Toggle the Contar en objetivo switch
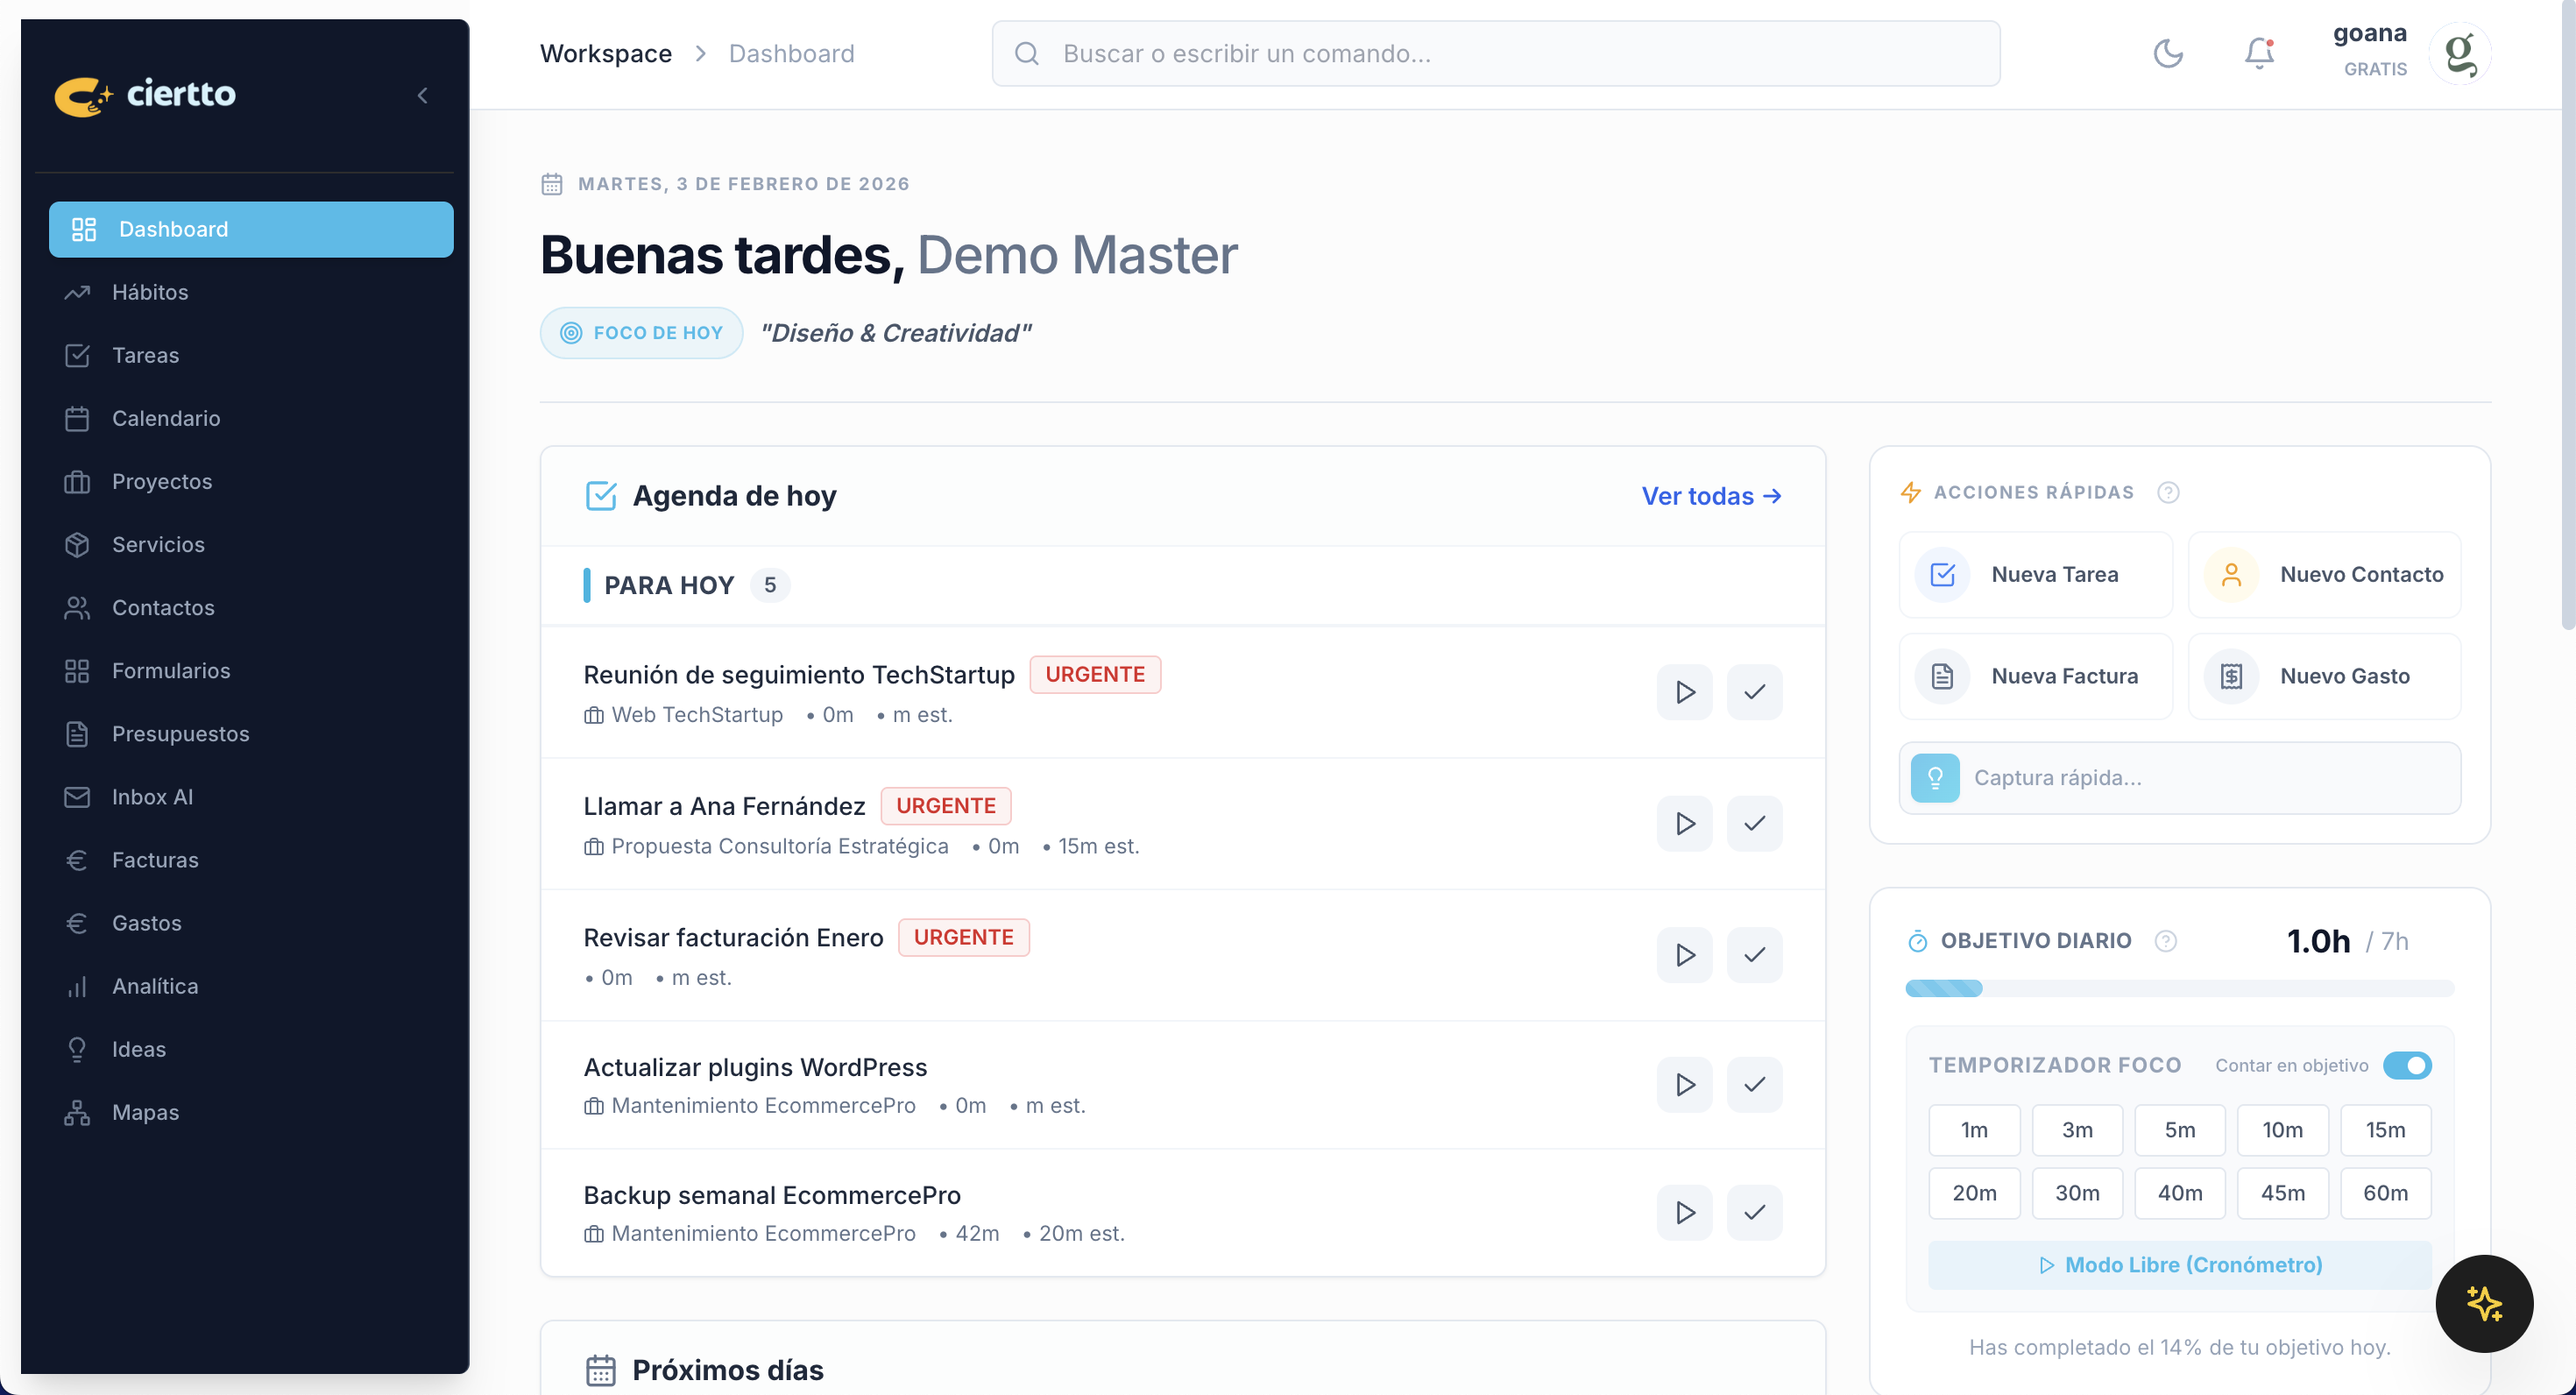 click(2406, 1065)
